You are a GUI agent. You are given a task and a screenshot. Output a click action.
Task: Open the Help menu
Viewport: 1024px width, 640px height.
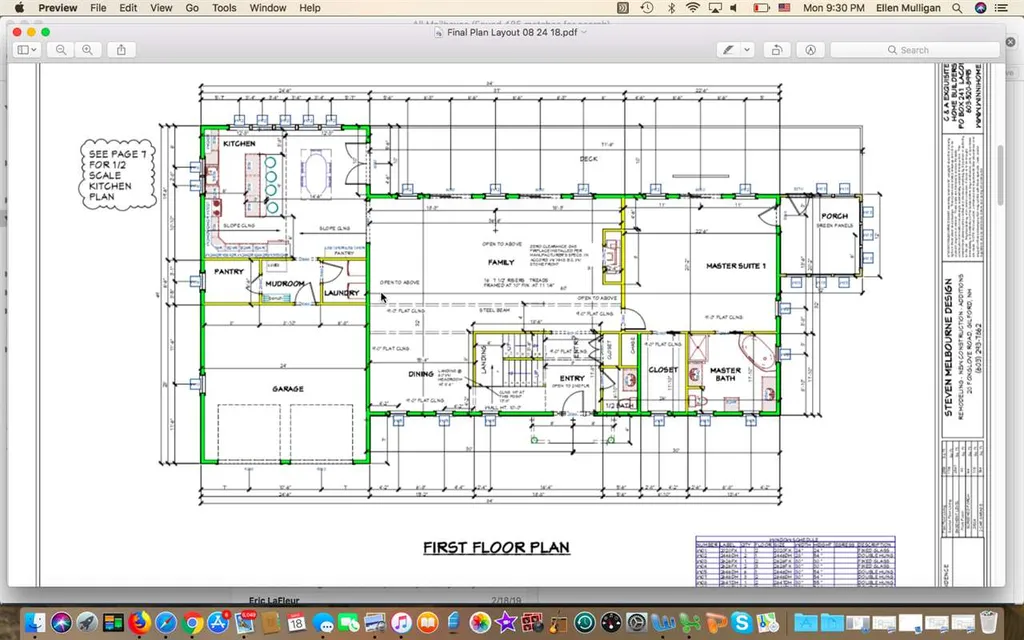[310, 8]
